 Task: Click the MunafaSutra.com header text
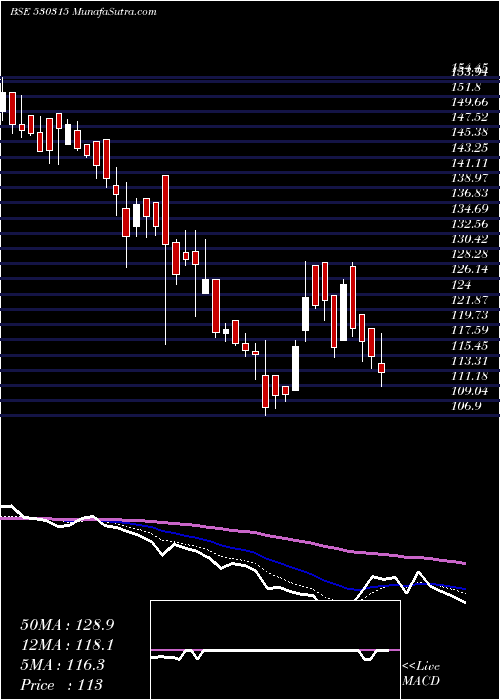point(112,12)
